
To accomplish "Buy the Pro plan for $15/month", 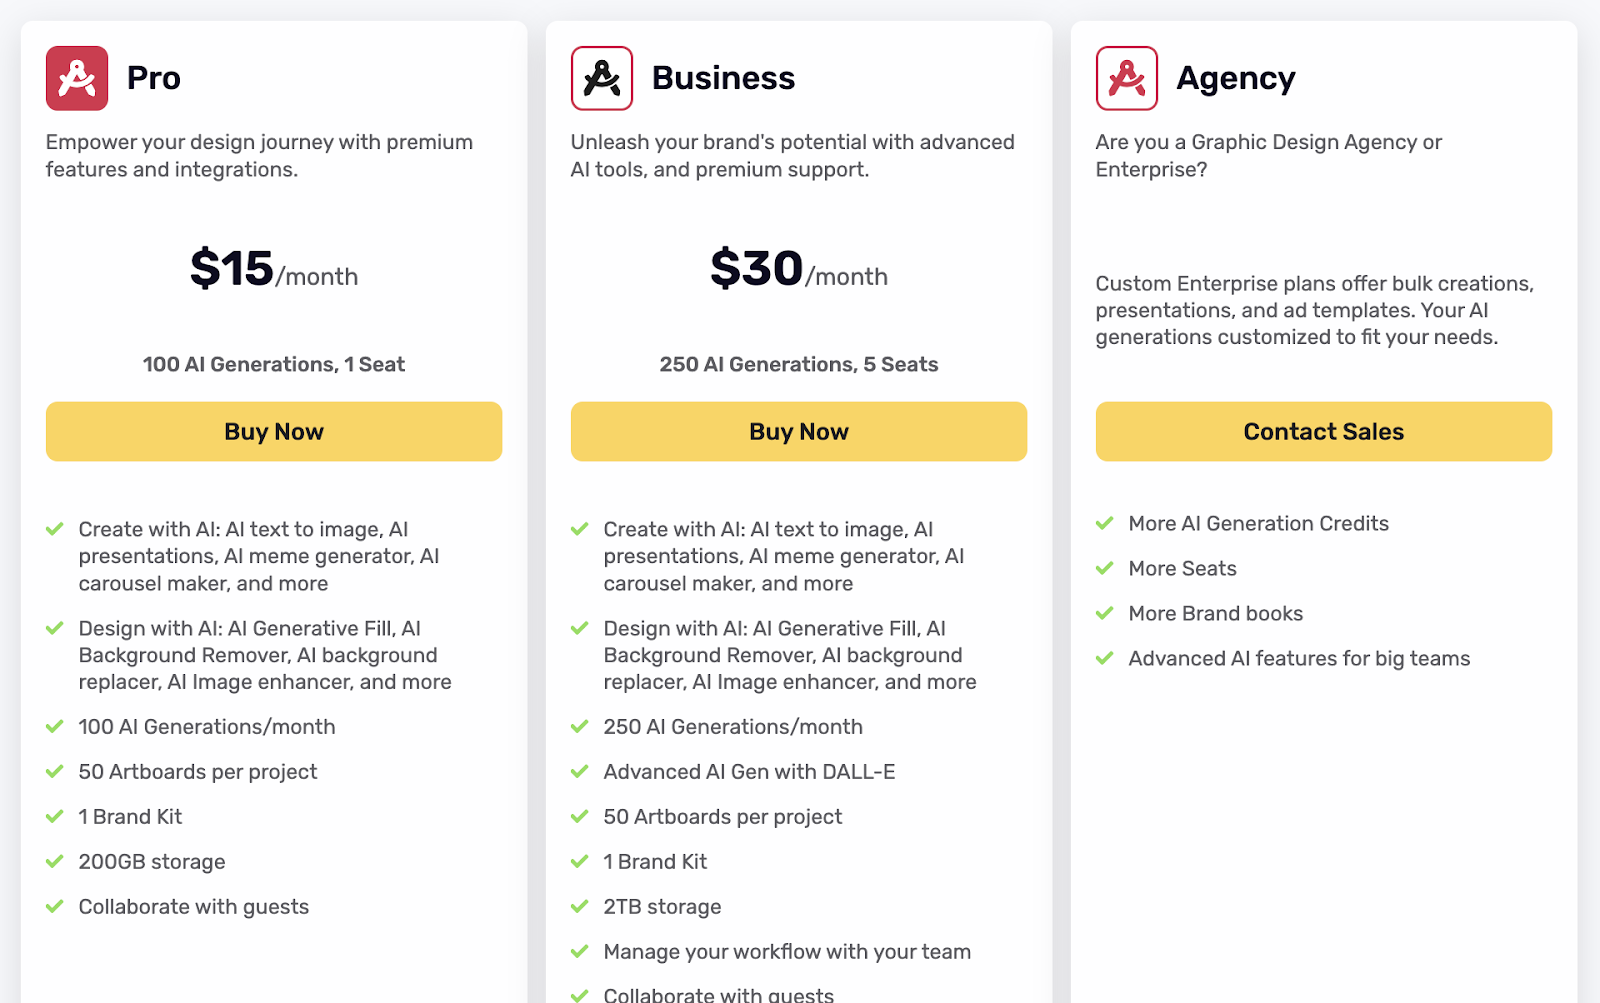I will point(274,432).
